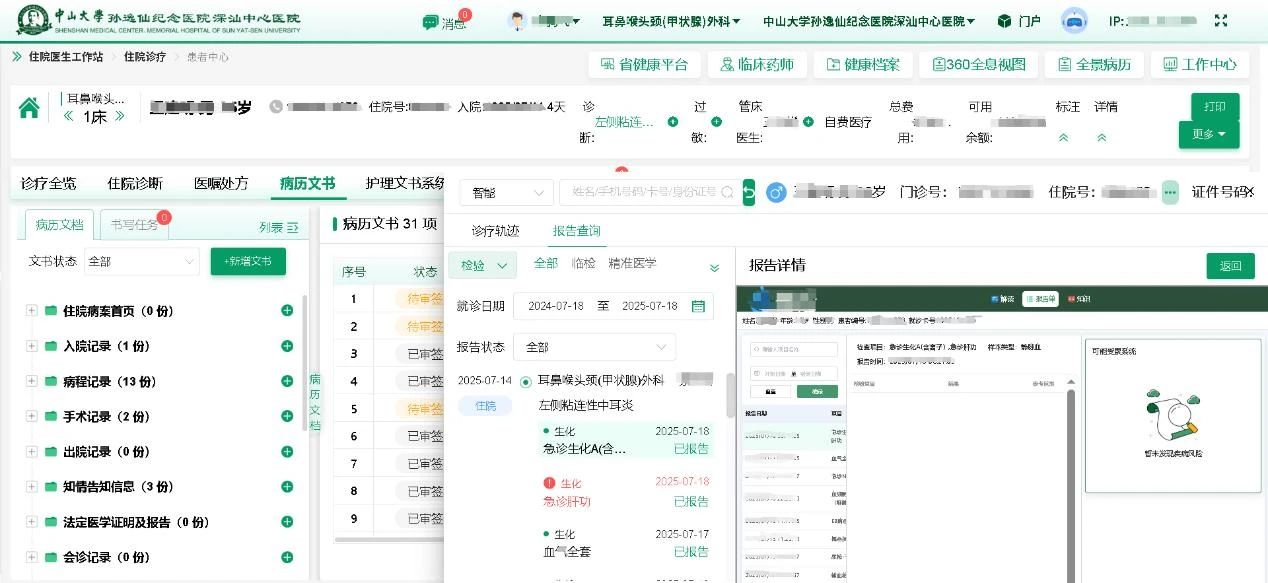
Task: Launch the AI assistant robot icon
Action: [1073, 19]
